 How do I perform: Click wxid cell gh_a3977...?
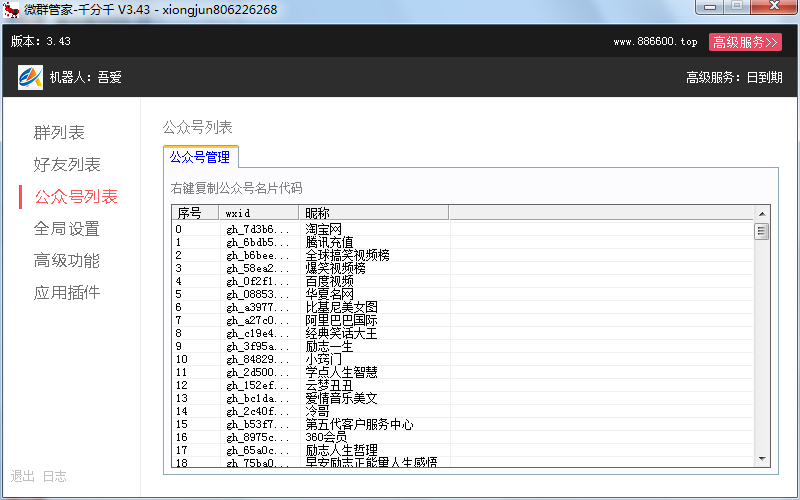pos(258,308)
